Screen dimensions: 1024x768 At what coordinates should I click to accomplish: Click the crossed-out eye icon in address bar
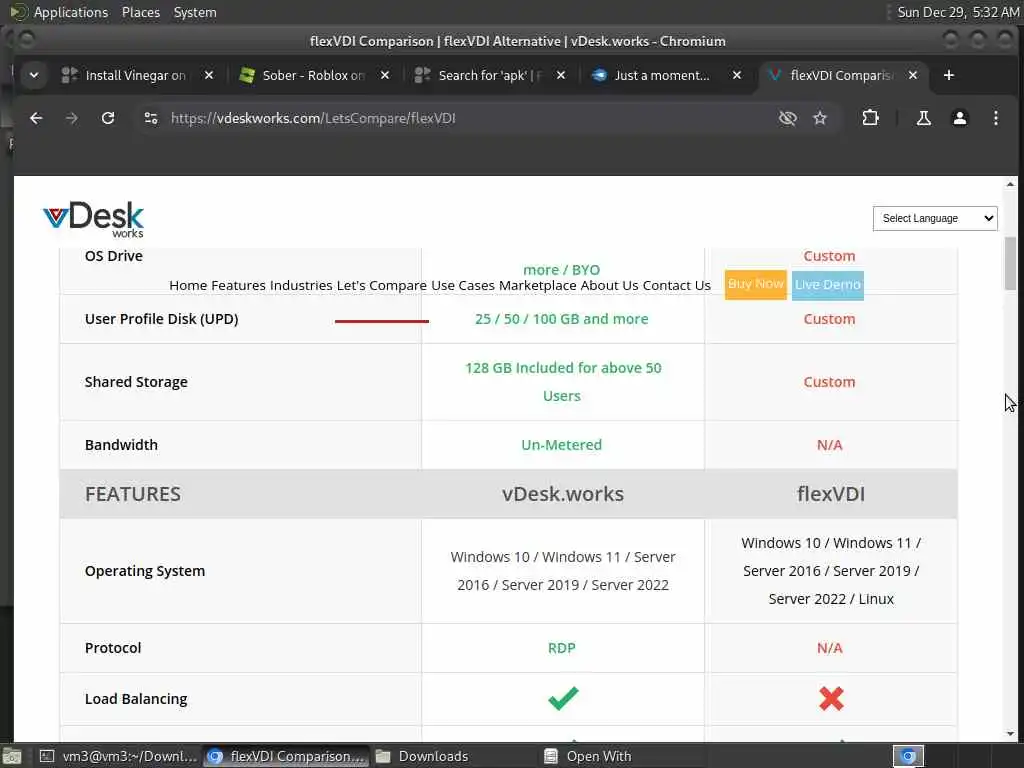pos(788,118)
